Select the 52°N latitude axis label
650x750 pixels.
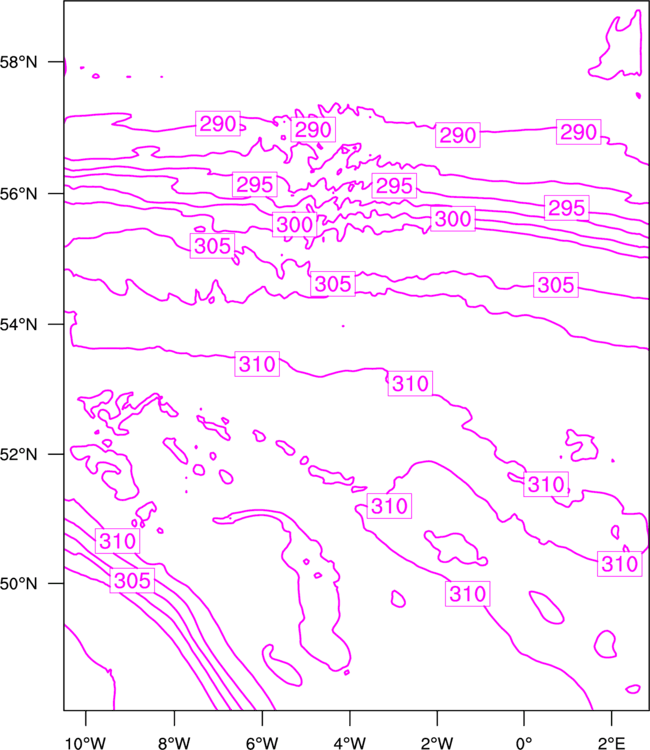click(x=18, y=454)
